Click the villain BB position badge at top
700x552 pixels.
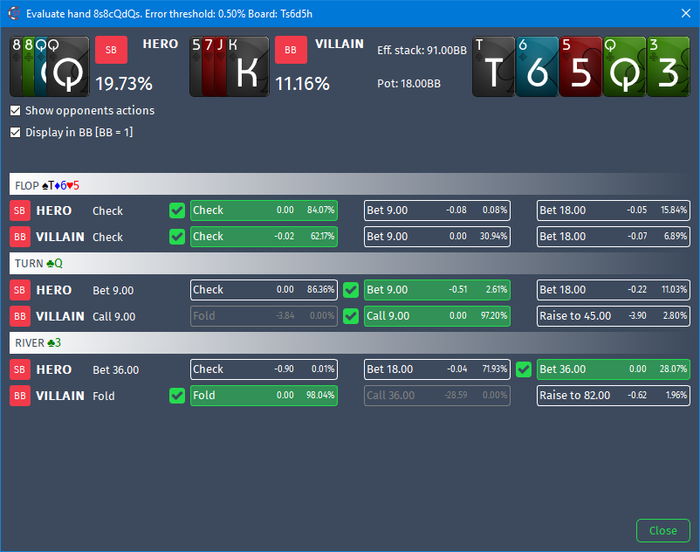[x=291, y=50]
